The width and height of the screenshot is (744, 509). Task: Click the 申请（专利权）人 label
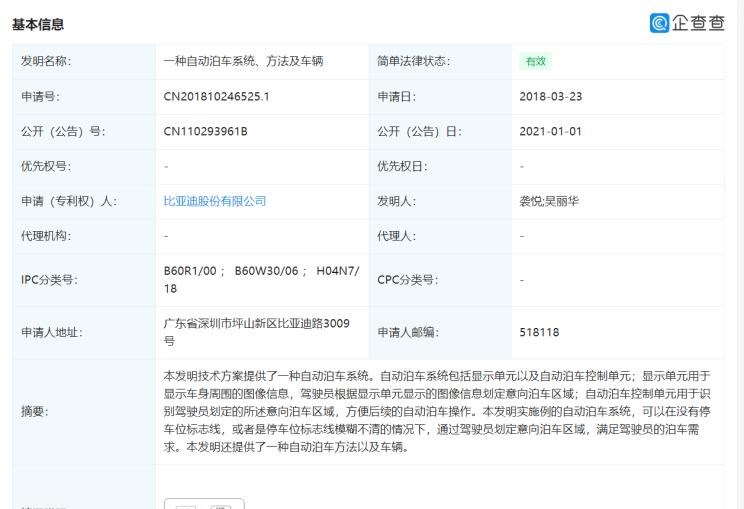pos(69,201)
